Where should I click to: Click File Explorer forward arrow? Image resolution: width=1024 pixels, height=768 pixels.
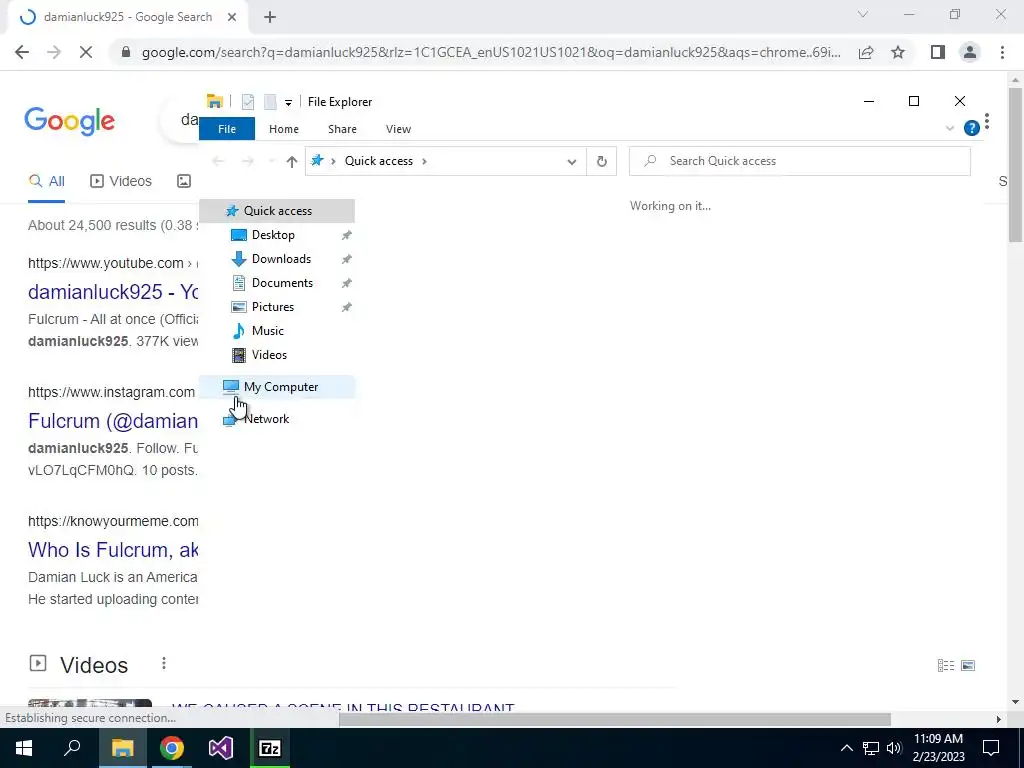pos(248,161)
